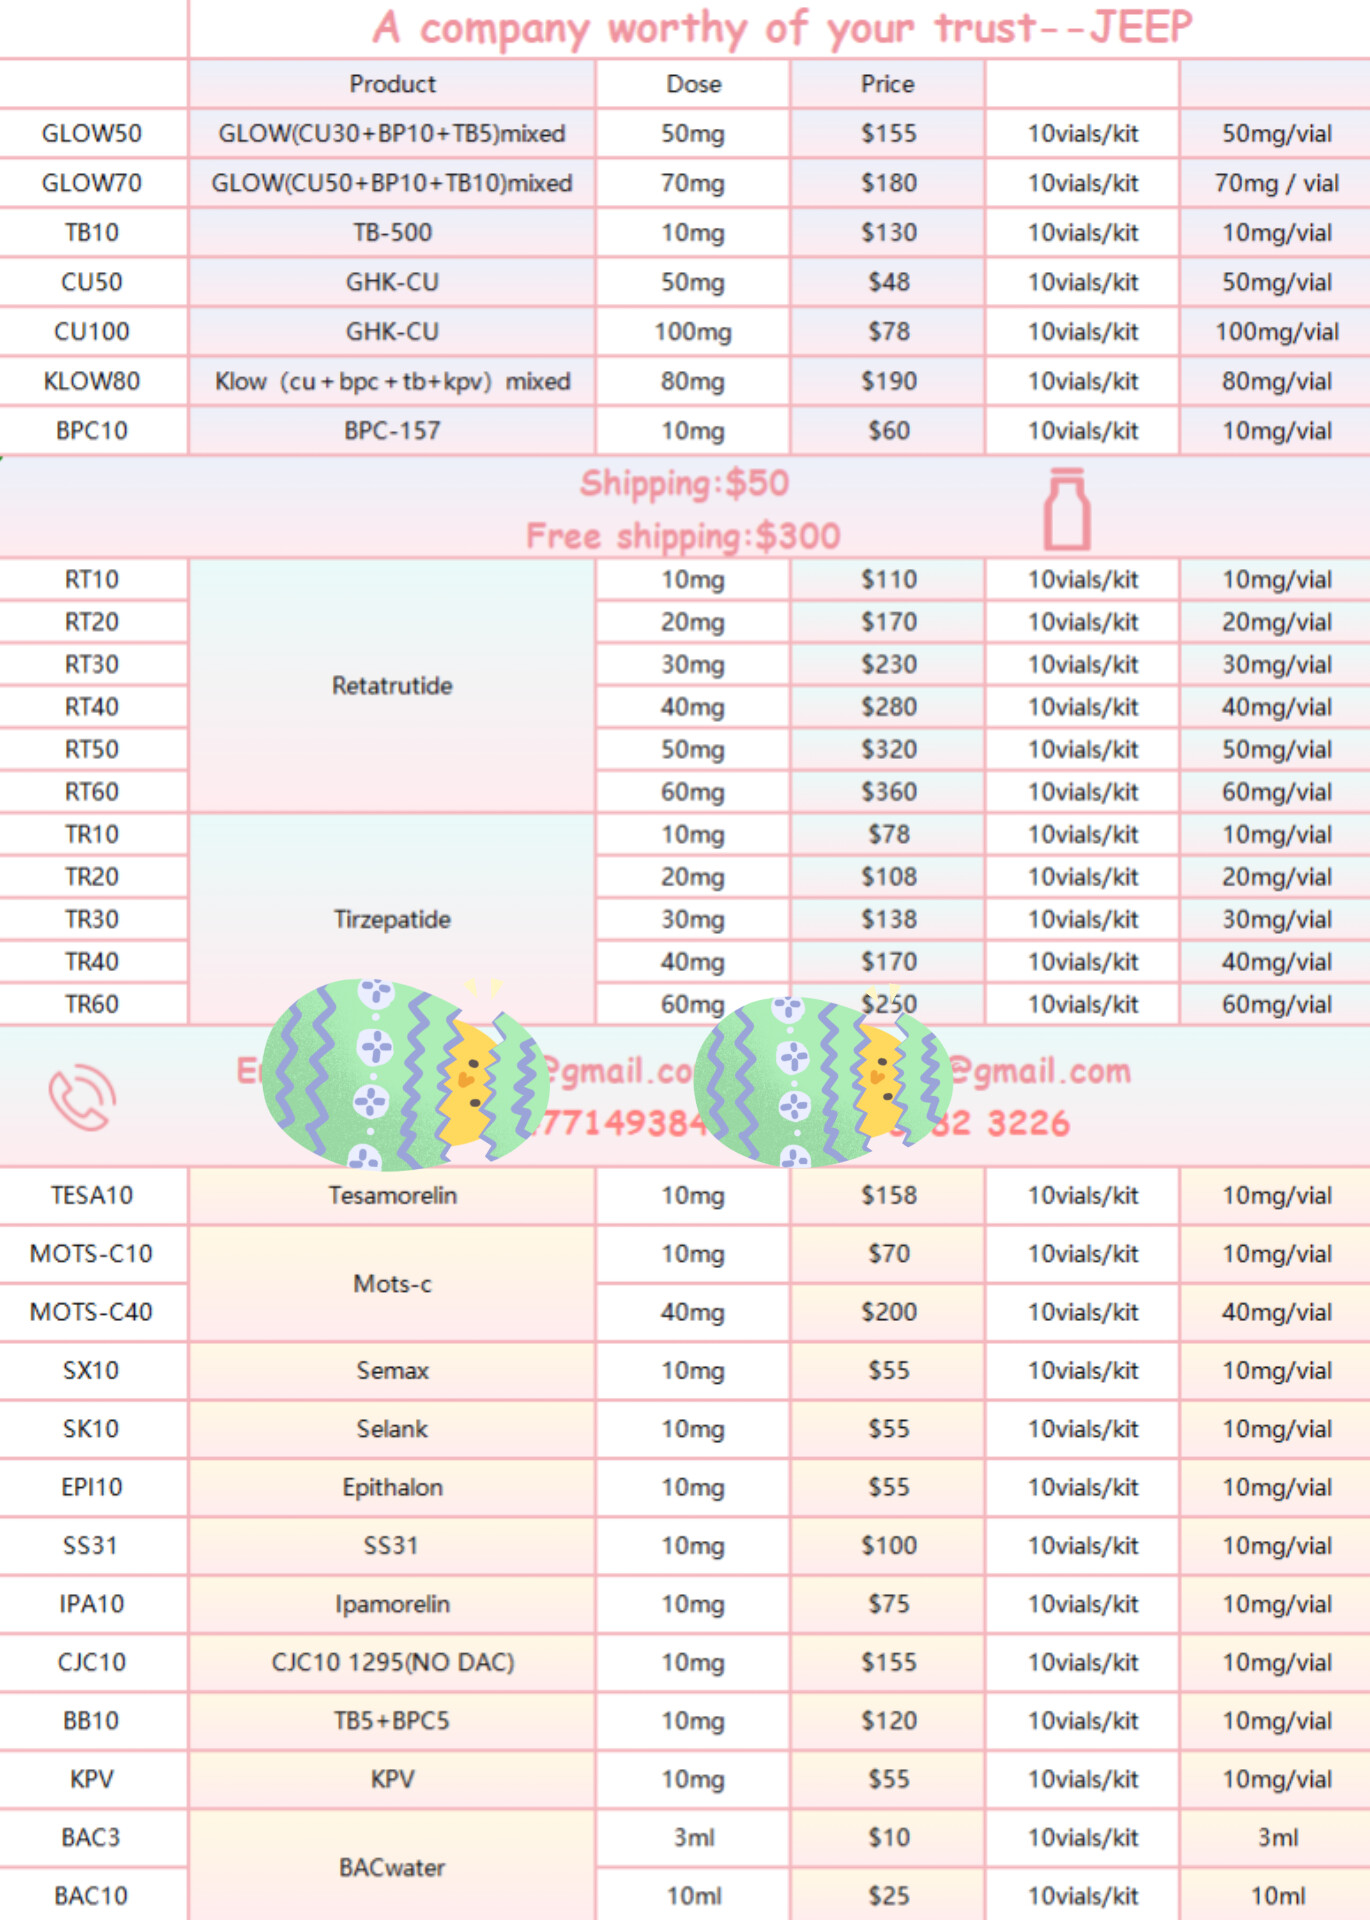The image size is (1370, 1920).
Task: Select the "RT10" code cell
Action: (92, 580)
